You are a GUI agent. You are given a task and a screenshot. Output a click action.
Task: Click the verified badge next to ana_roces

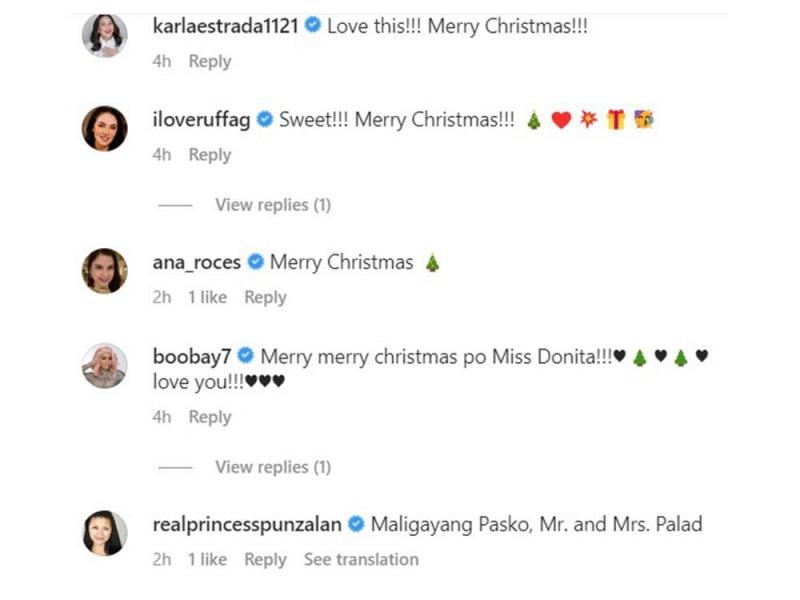coord(256,263)
